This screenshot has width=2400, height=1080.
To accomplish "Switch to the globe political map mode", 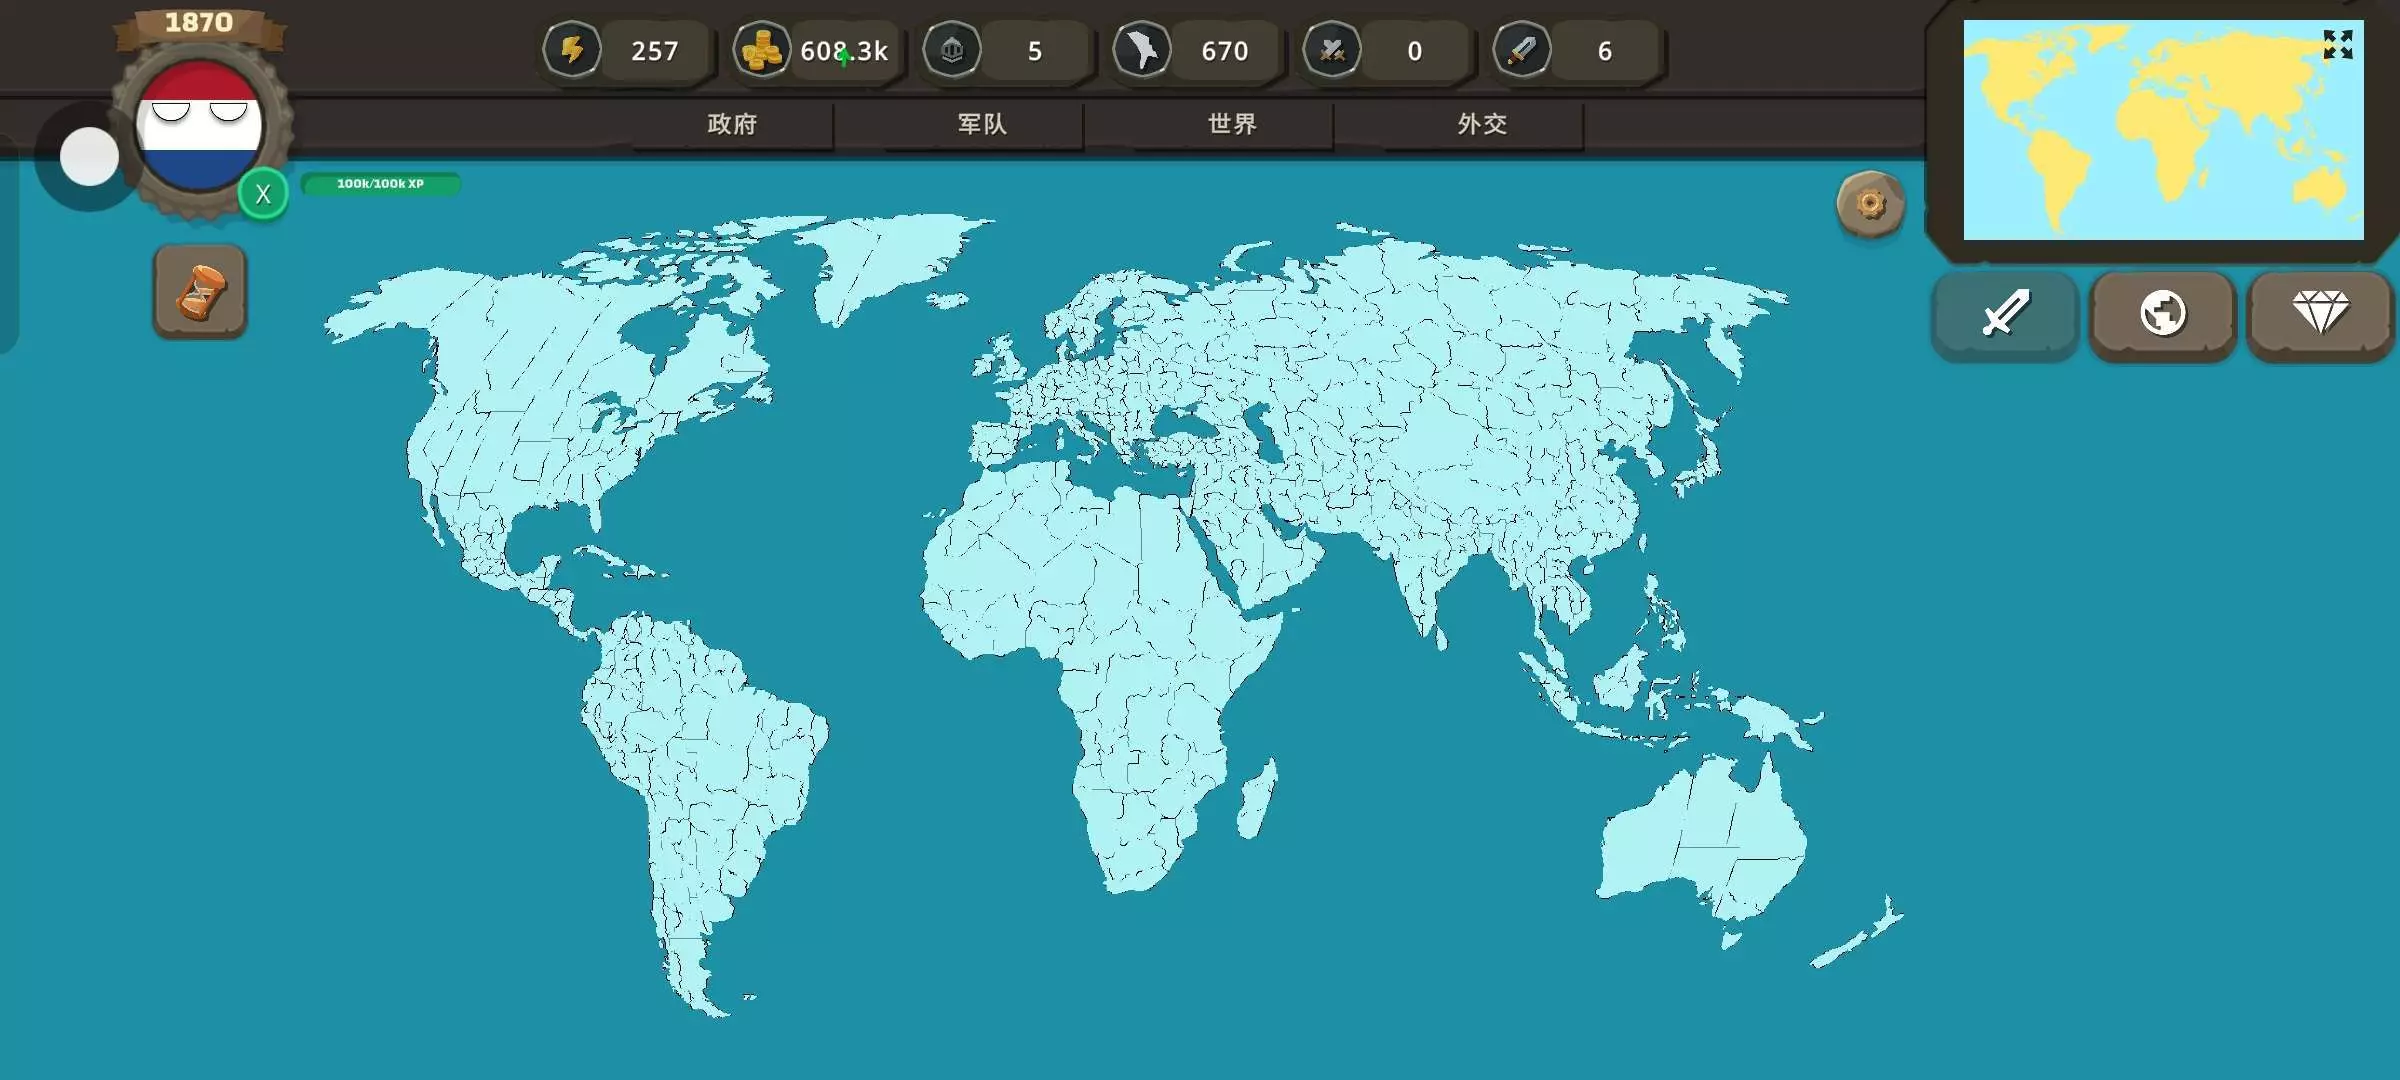I will coord(2162,313).
